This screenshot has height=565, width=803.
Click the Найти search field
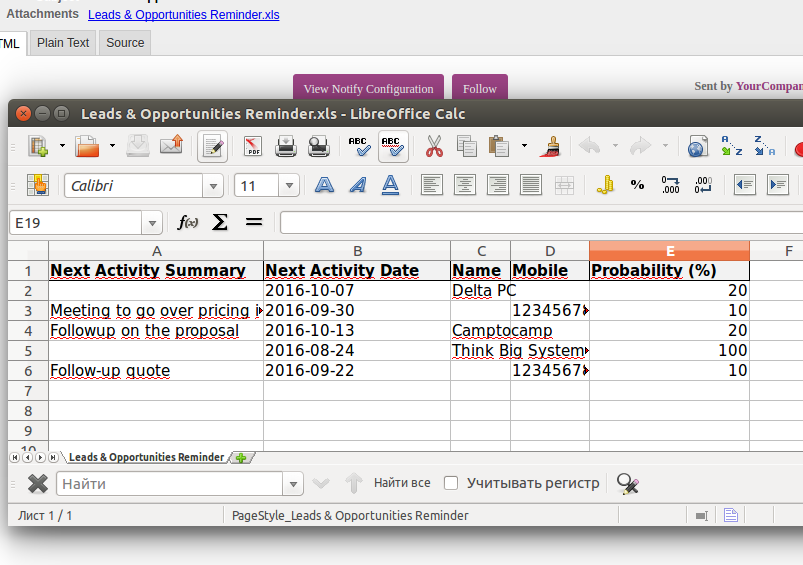point(170,484)
